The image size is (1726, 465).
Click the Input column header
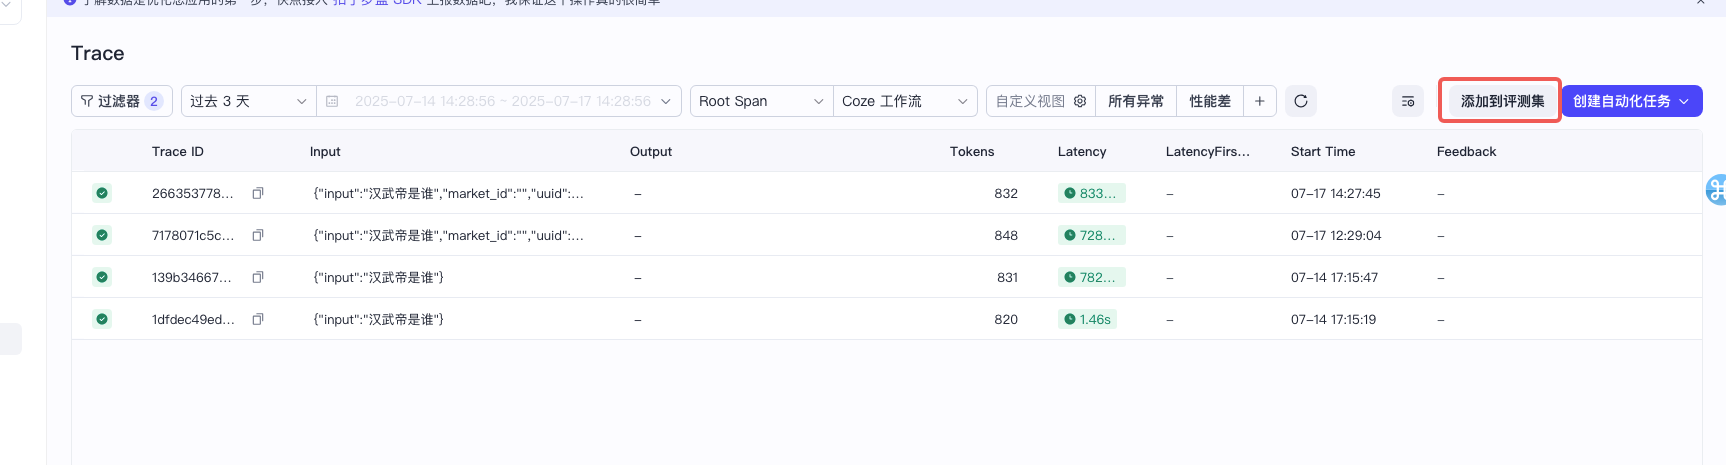[x=325, y=151]
